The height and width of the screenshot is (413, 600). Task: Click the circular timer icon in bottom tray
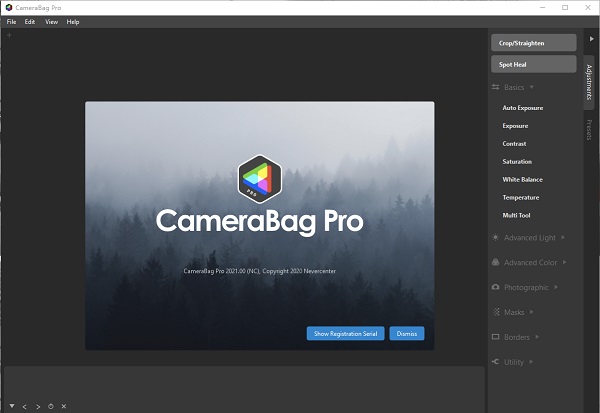[51, 406]
